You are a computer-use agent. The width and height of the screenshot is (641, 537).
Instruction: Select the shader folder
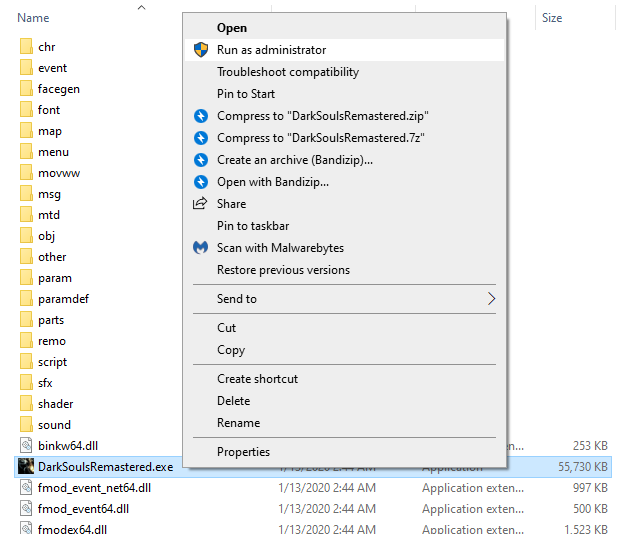(55, 404)
